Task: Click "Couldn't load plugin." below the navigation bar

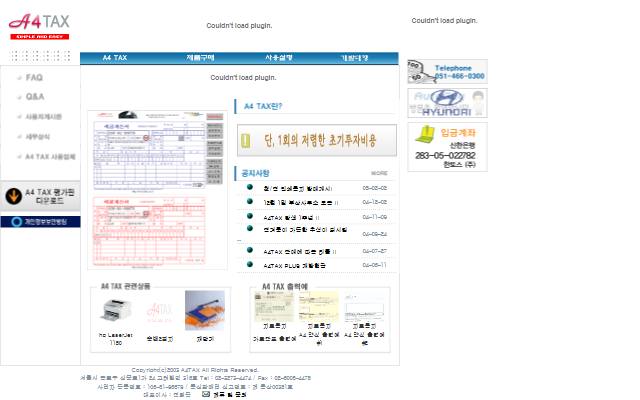Action: 243,78
